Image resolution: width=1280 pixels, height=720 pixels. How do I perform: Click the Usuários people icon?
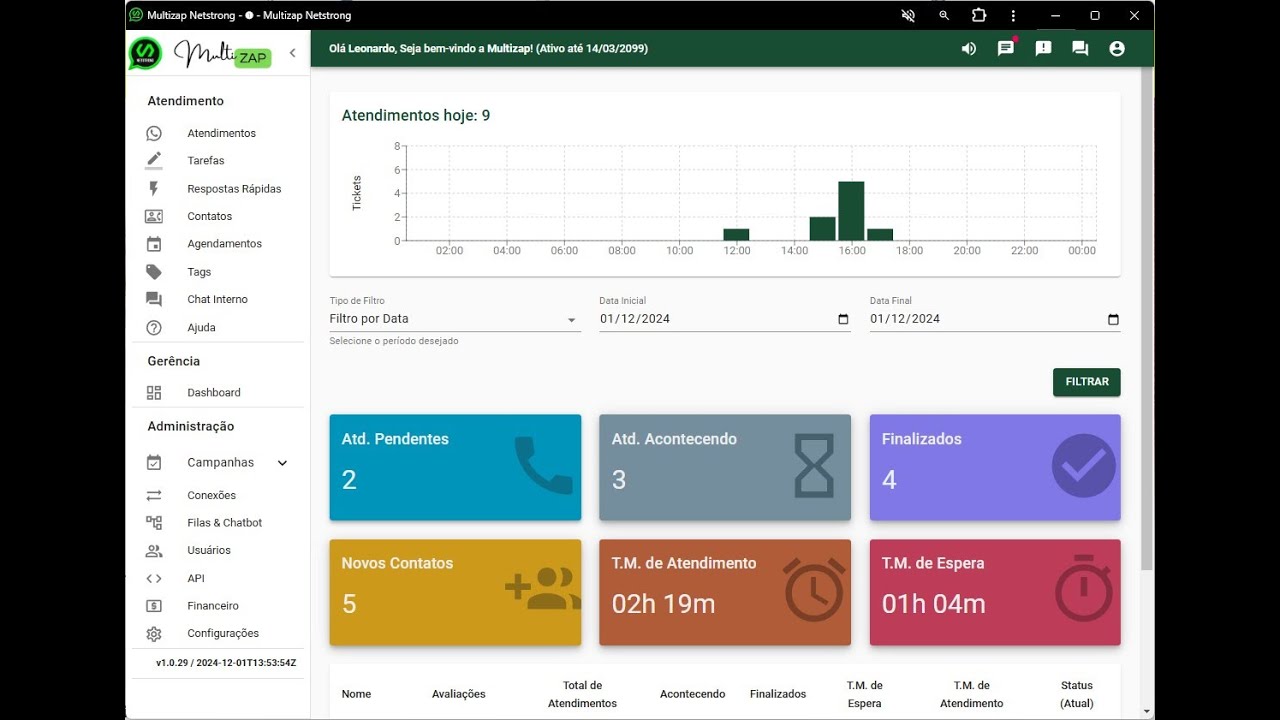[x=153, y=550]
